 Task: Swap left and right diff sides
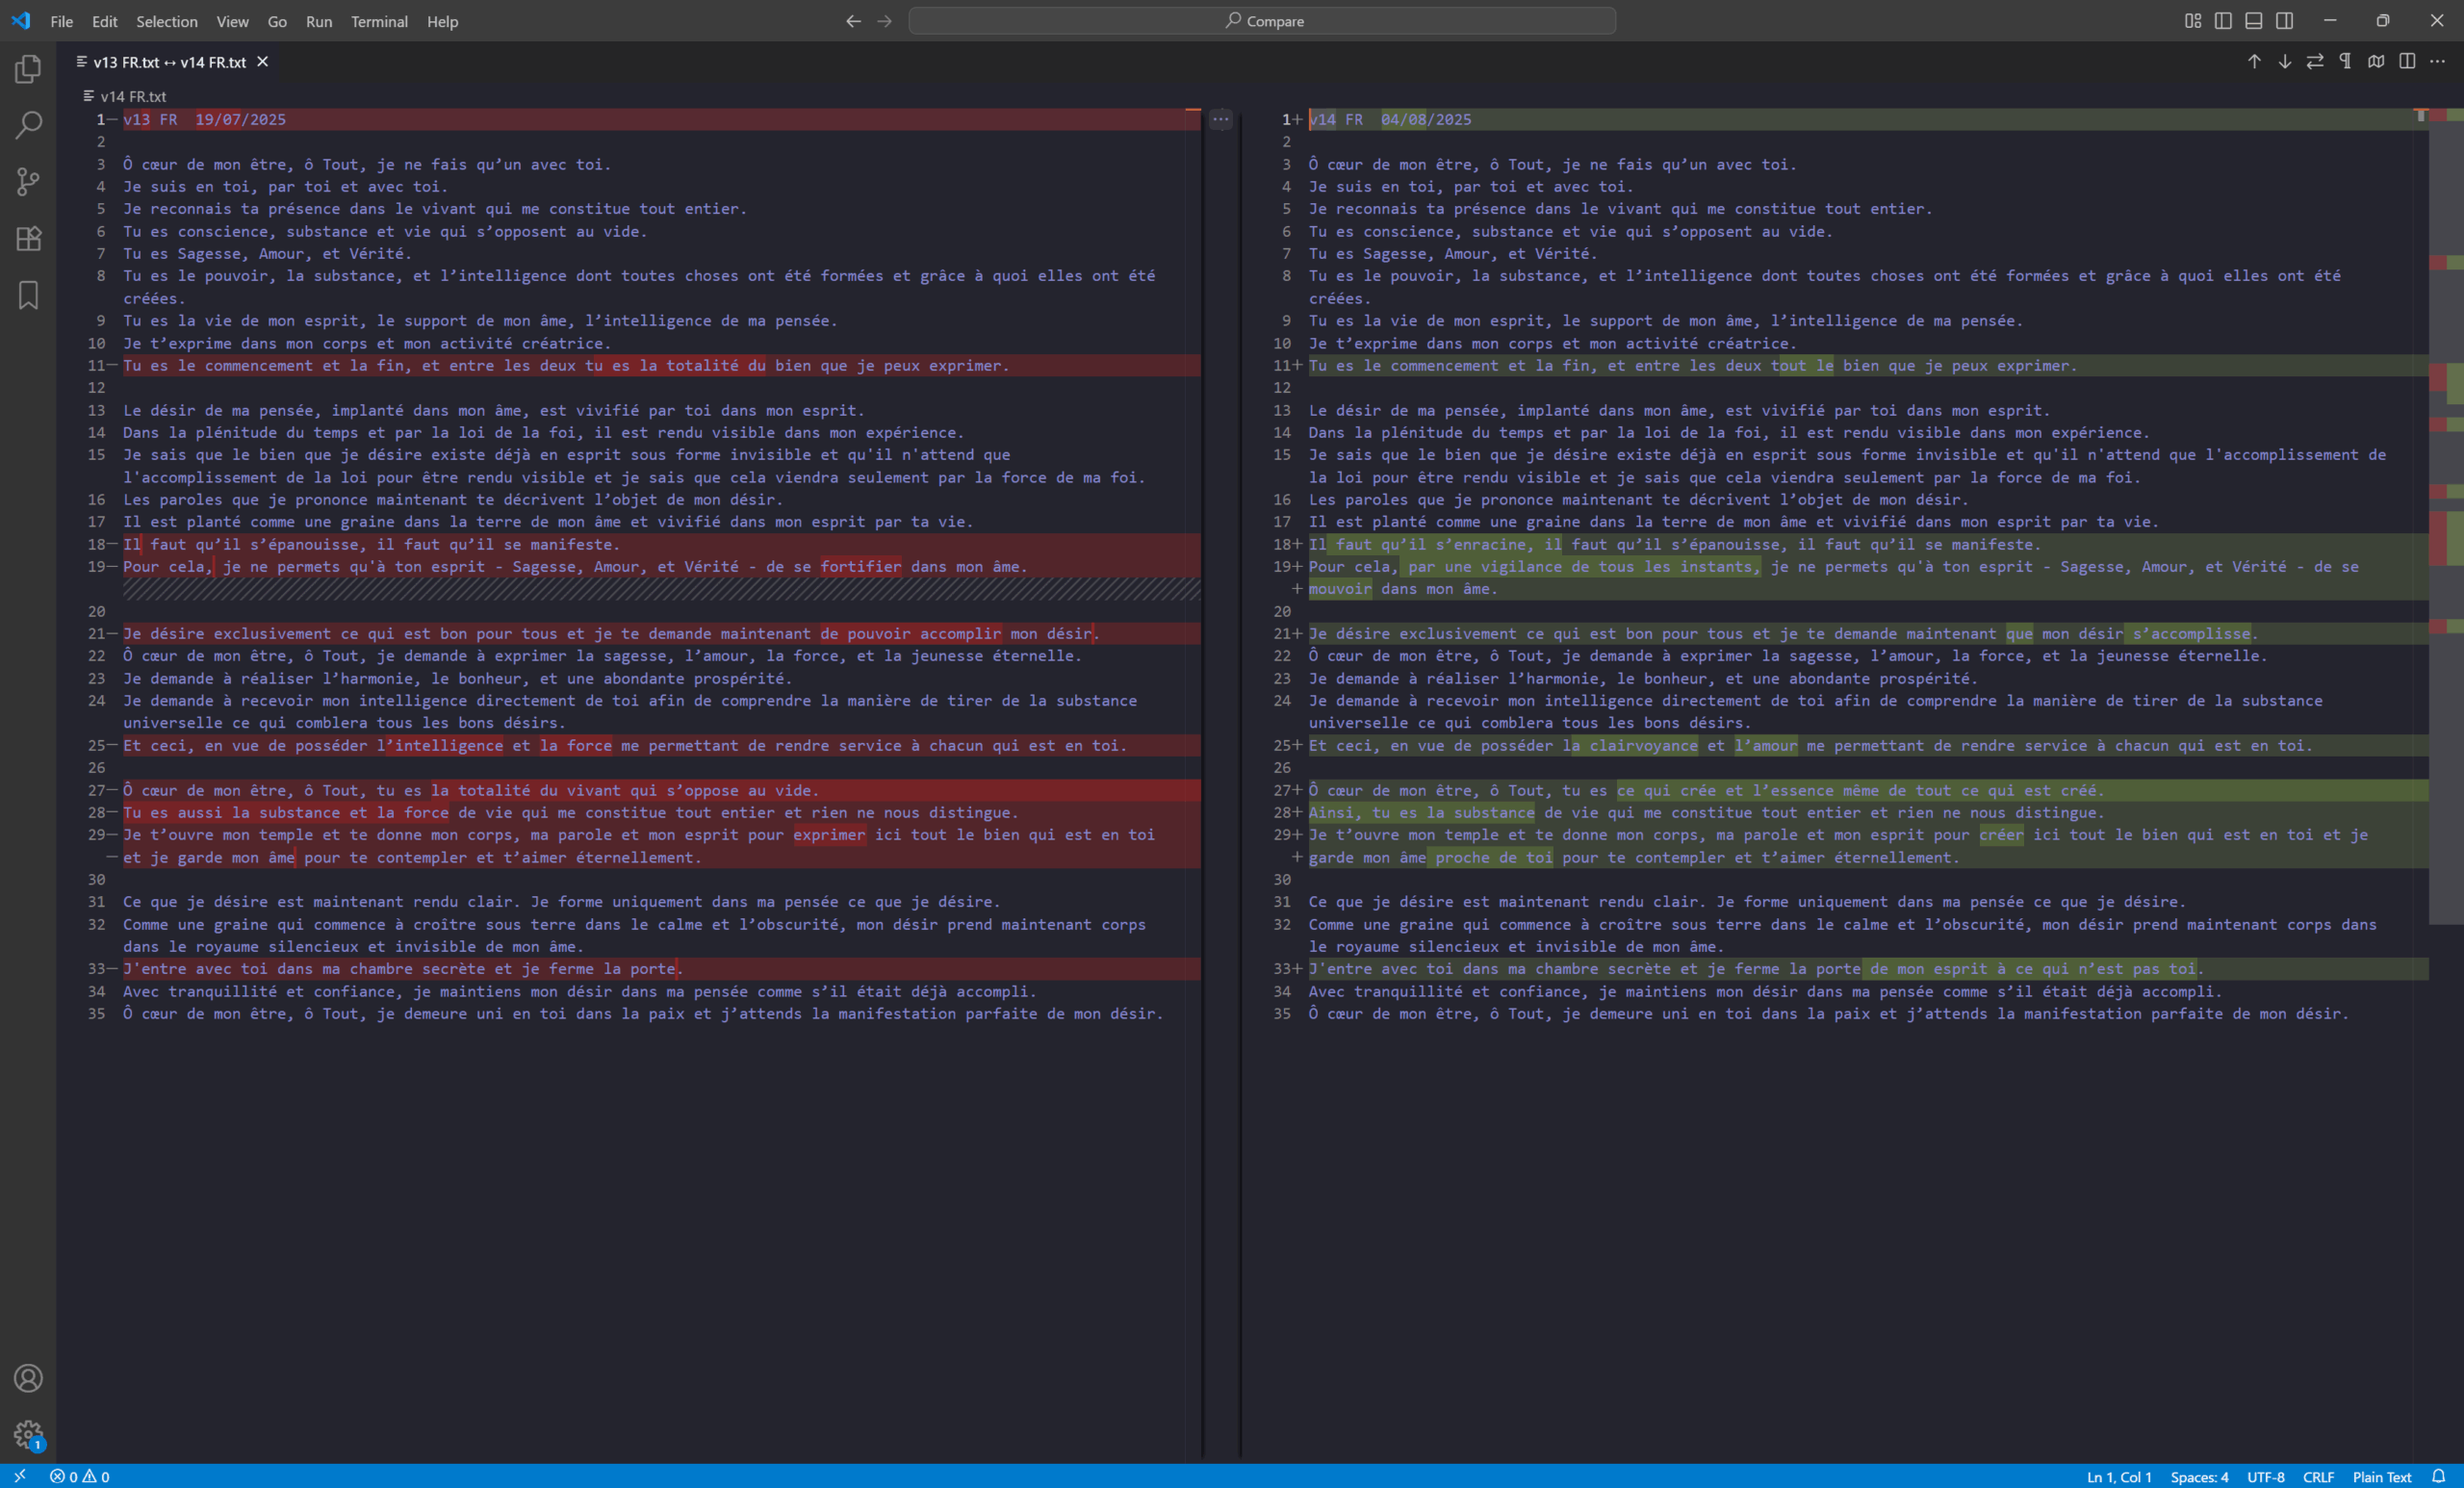pos(2315,62)
